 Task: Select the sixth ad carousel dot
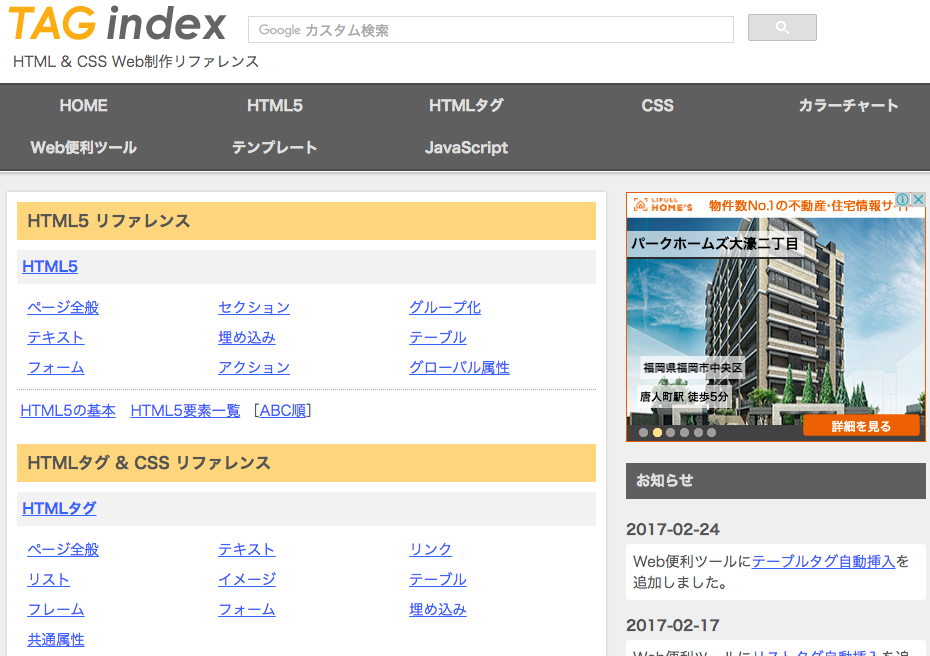(x=711, y=433)
